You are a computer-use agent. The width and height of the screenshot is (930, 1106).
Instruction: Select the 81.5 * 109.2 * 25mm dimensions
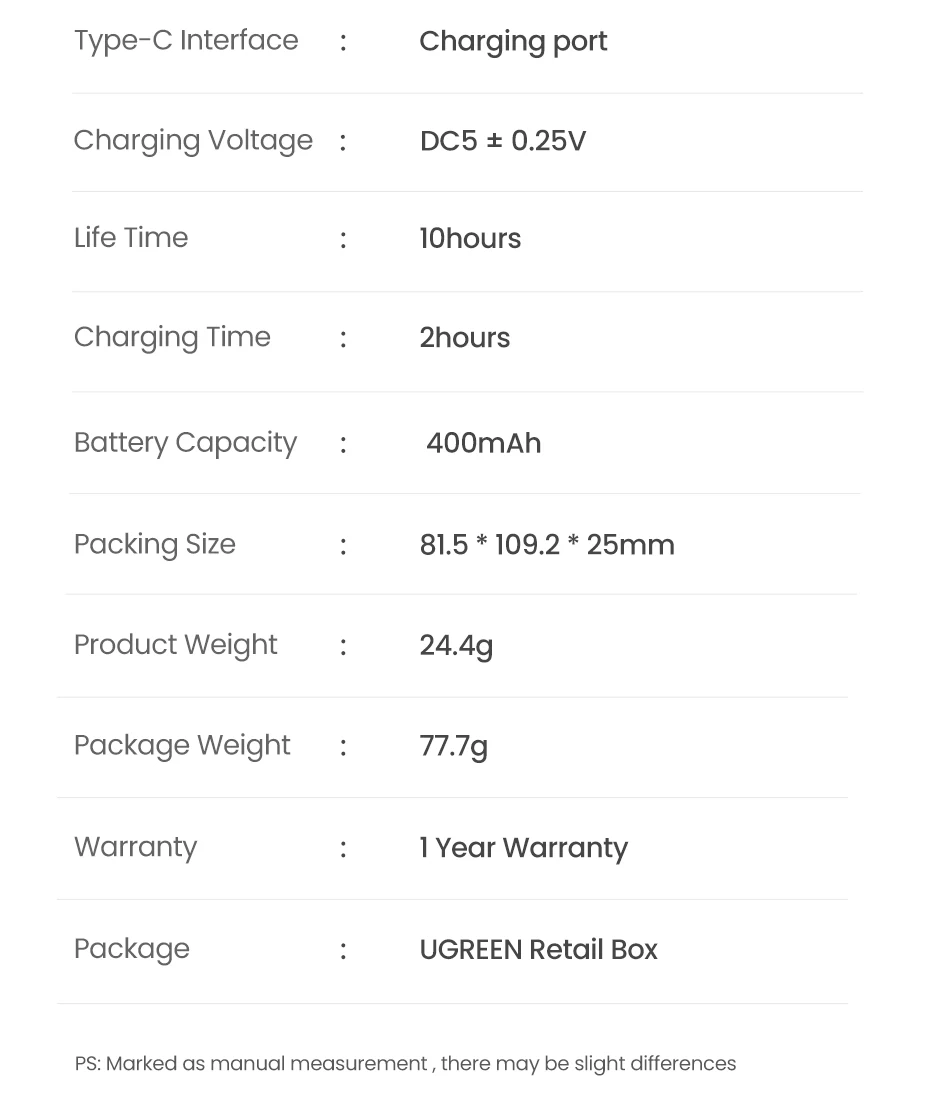tap(547, 545)
